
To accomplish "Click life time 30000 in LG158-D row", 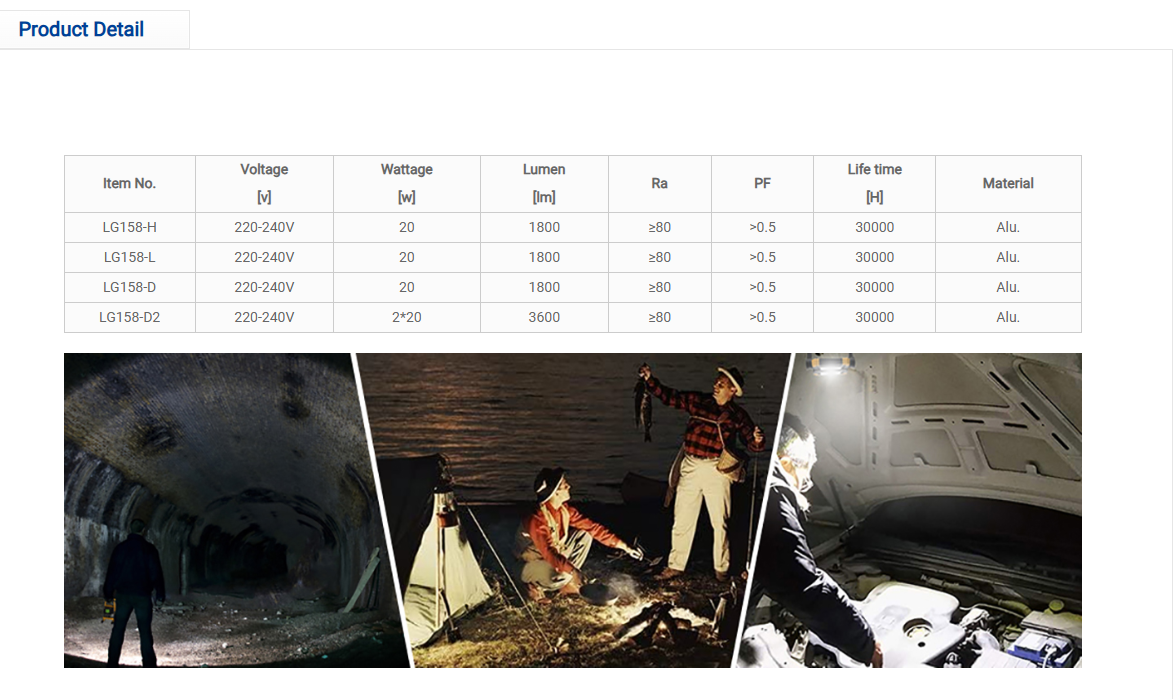I will click(875, 287).
